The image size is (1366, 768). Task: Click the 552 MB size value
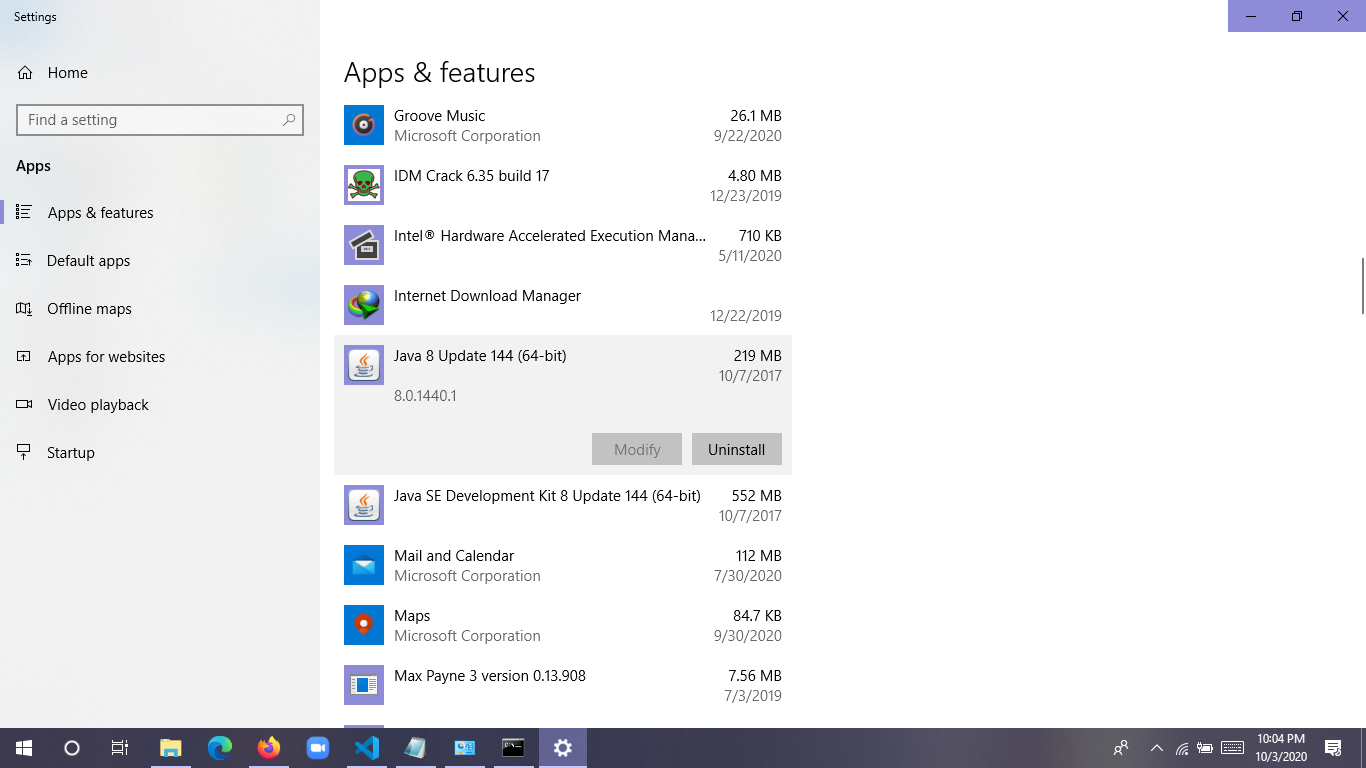[x=757, y=496]
